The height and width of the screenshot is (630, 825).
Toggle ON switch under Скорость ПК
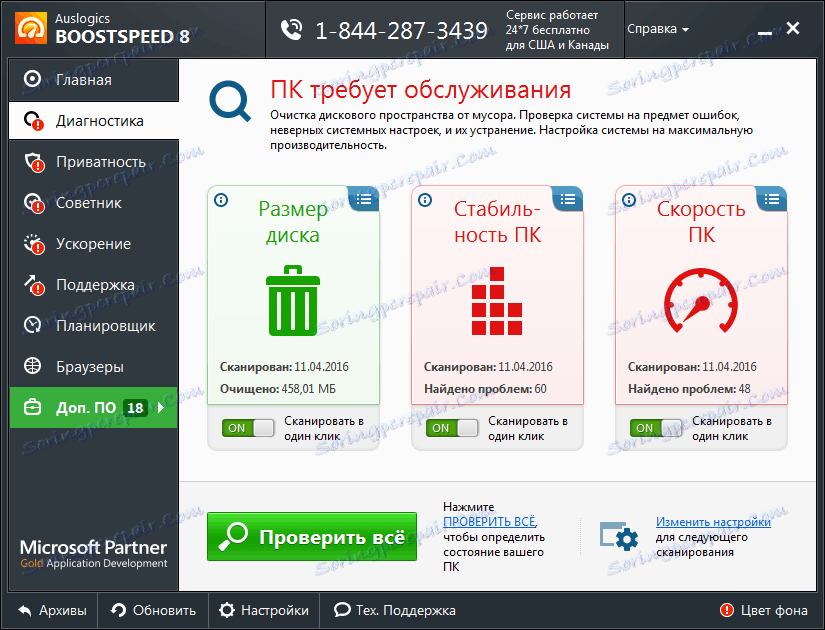[x=656, y=428]
